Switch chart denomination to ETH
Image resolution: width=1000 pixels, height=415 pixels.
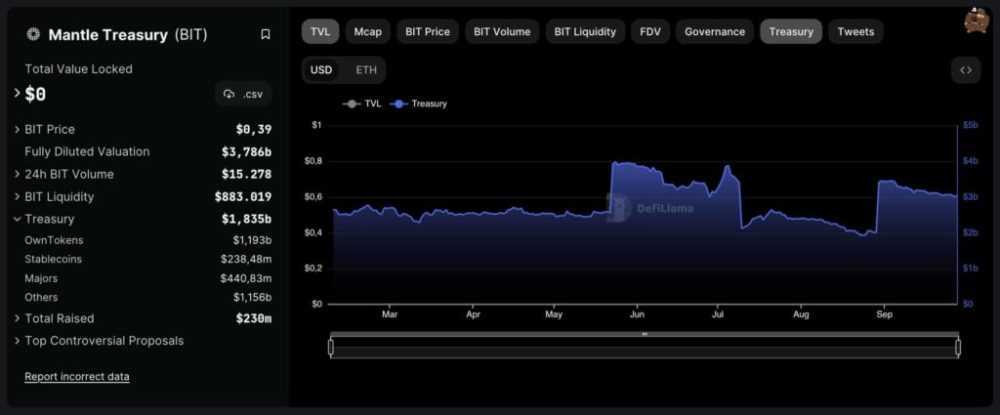click(x=366, y=70)
